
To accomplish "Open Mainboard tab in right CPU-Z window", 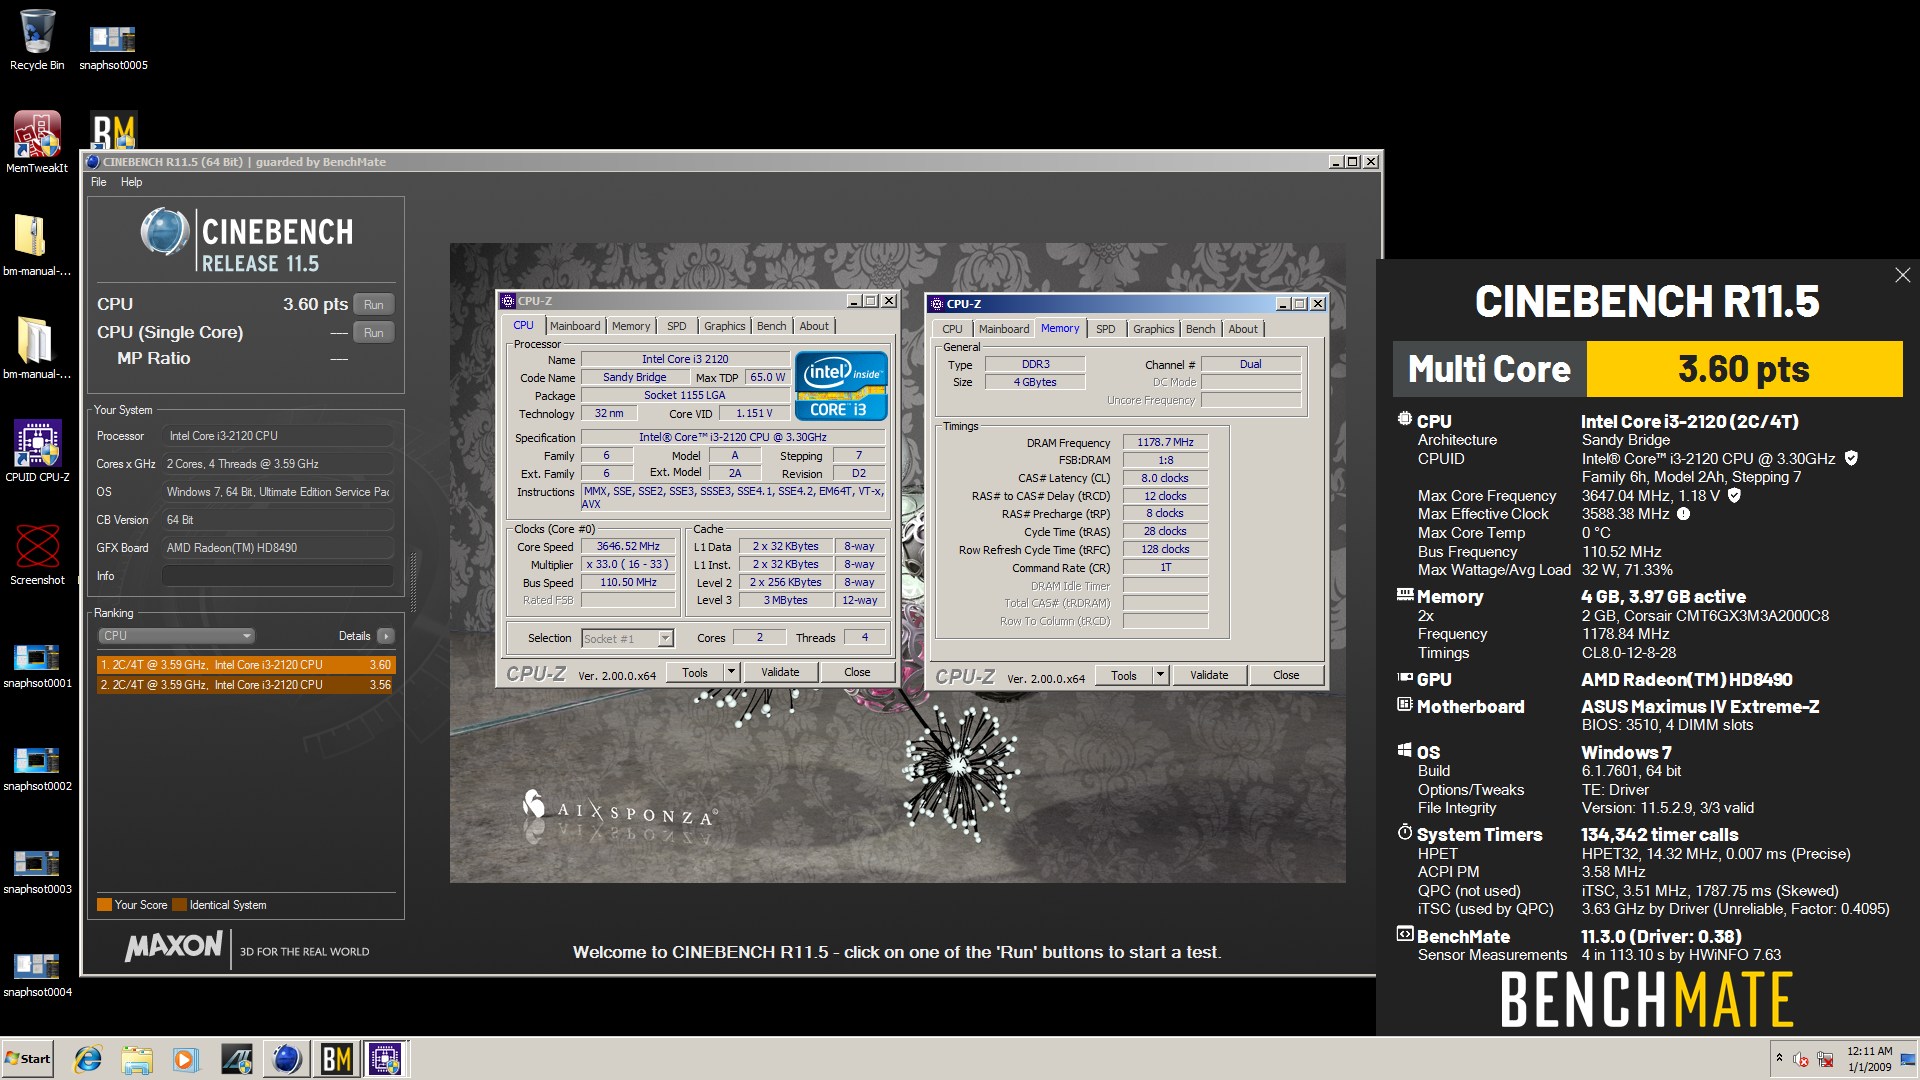I will tap(1004, 329).
